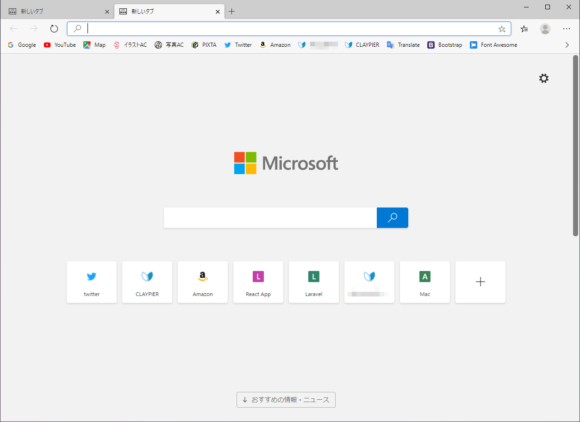The image size is (580, 422).
Task: Open Google bookmark in favorites bar
Action: pos(22,45)
